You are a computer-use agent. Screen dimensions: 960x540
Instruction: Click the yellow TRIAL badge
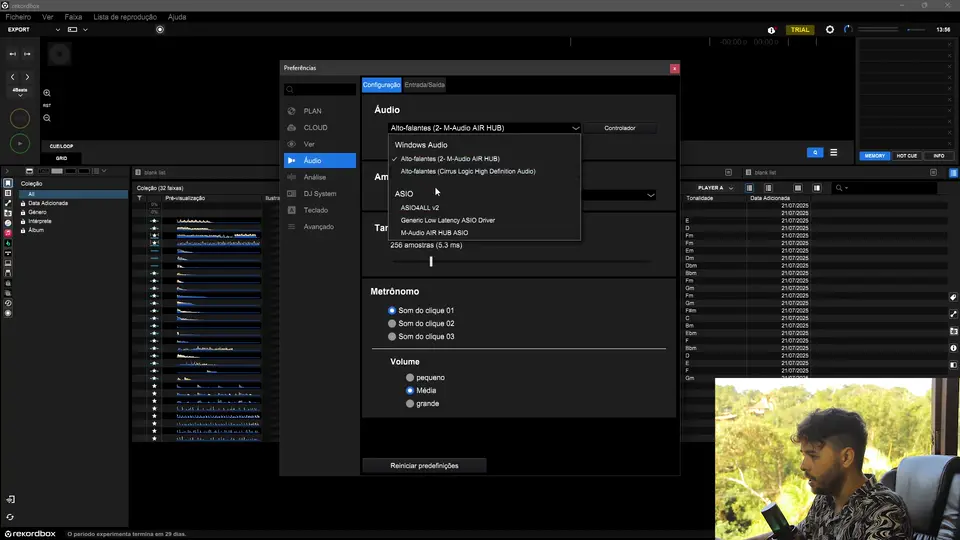click(x=800, y=29)
